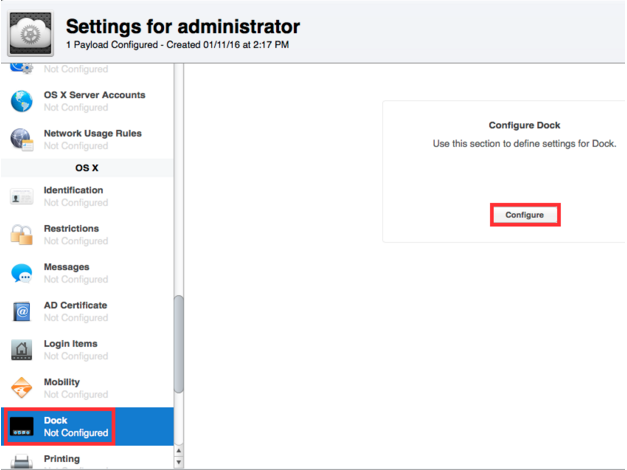
Task: Click the Dock payload icon in sidebar
Action: pos(22,427)
